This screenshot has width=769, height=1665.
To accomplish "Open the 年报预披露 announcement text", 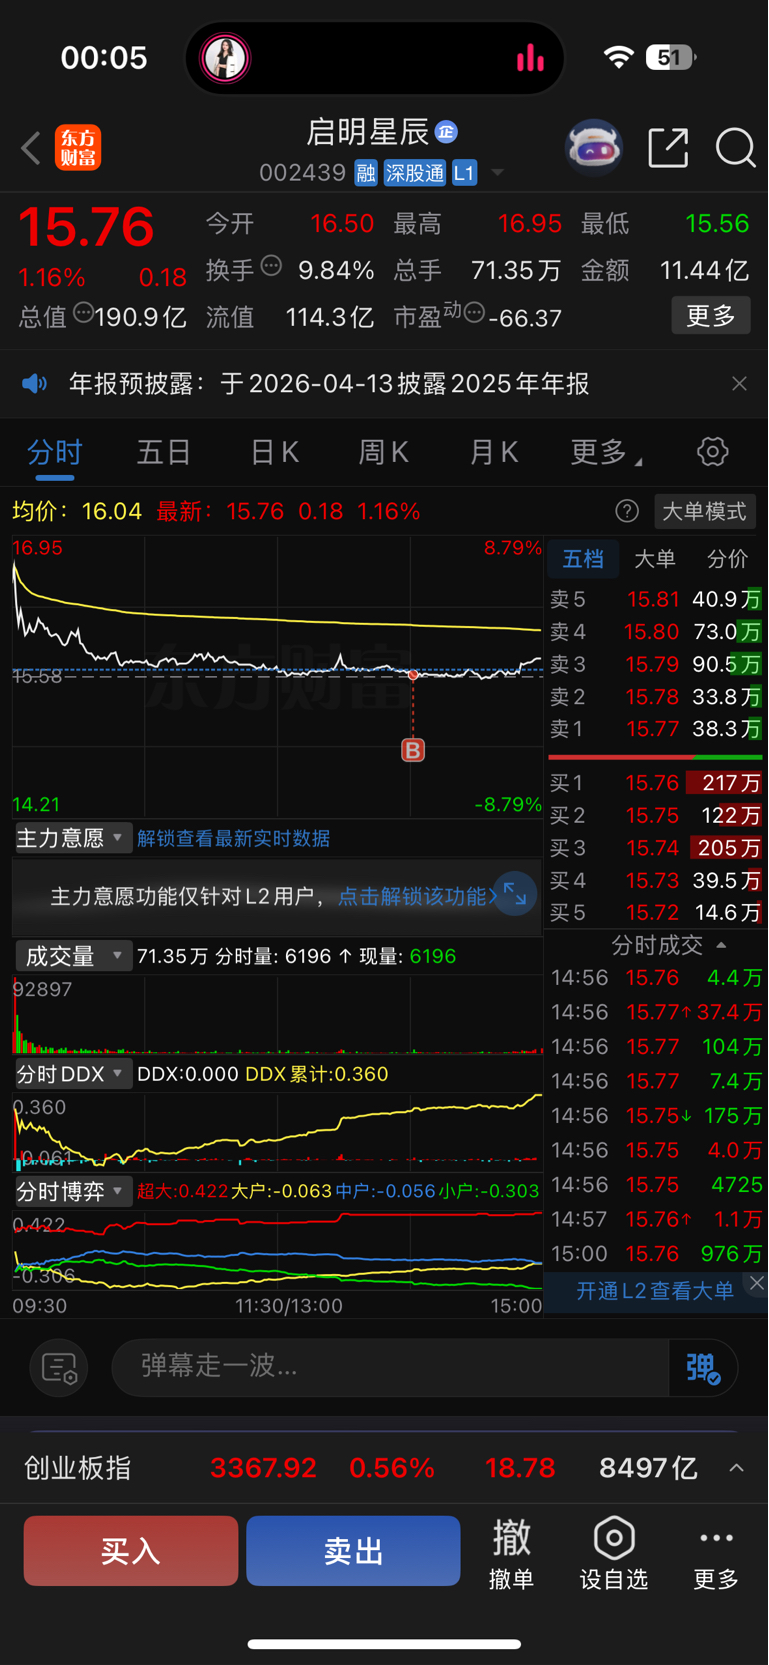I will [329, 384].
